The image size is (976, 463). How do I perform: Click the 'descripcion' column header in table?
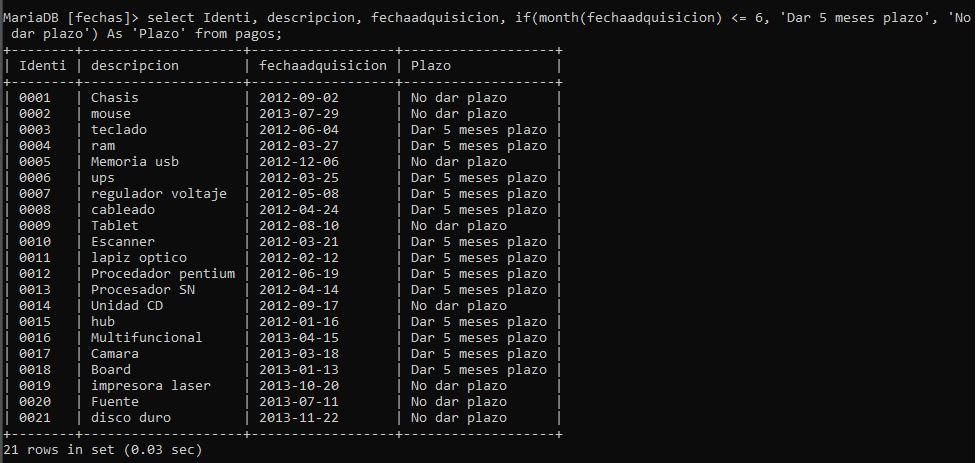pos(135,66)
